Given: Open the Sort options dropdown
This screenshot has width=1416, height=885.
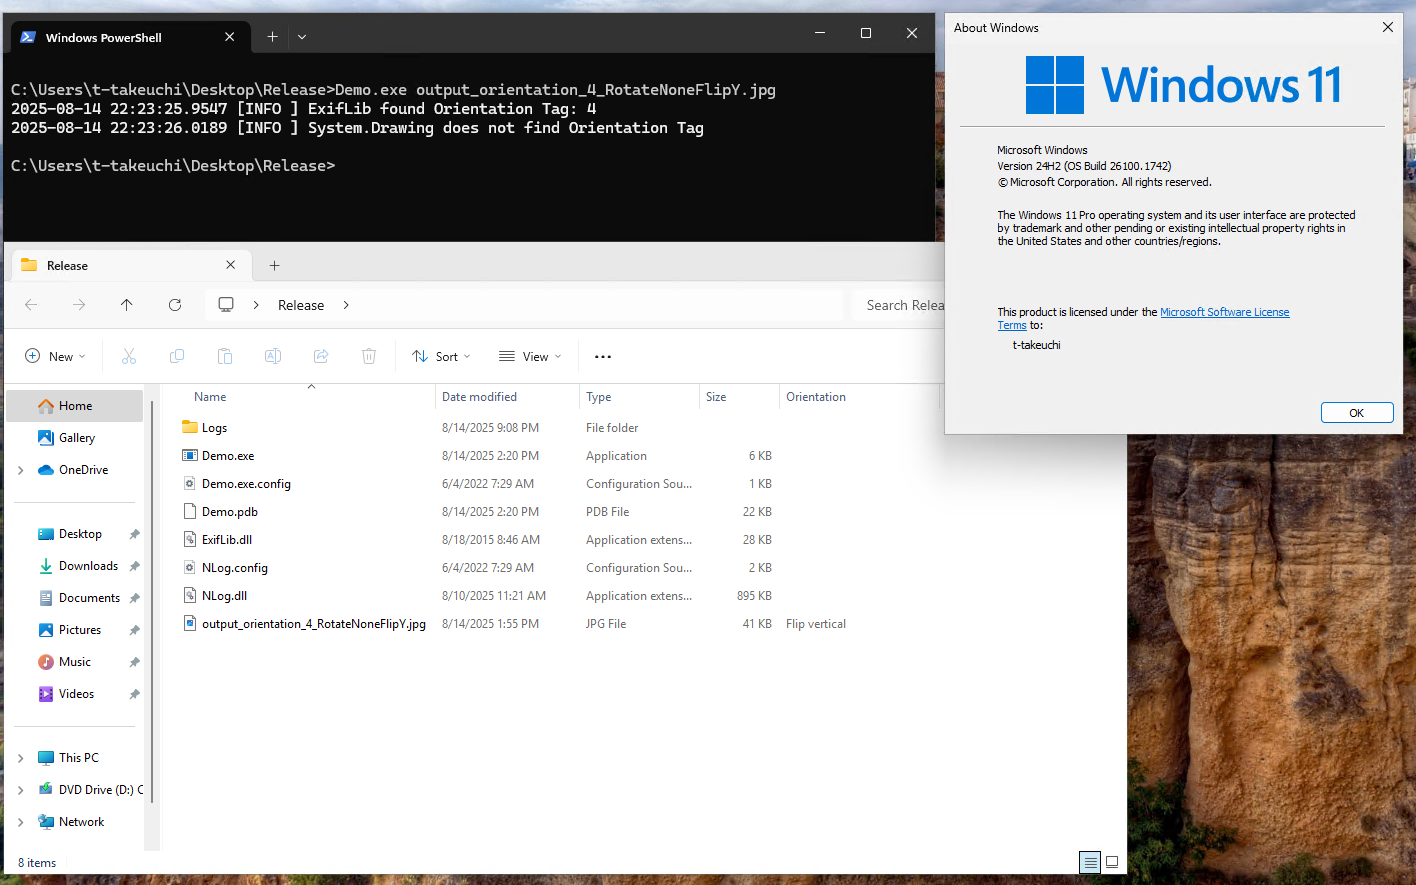Looking at the screenshot, I should click(441, 356).
